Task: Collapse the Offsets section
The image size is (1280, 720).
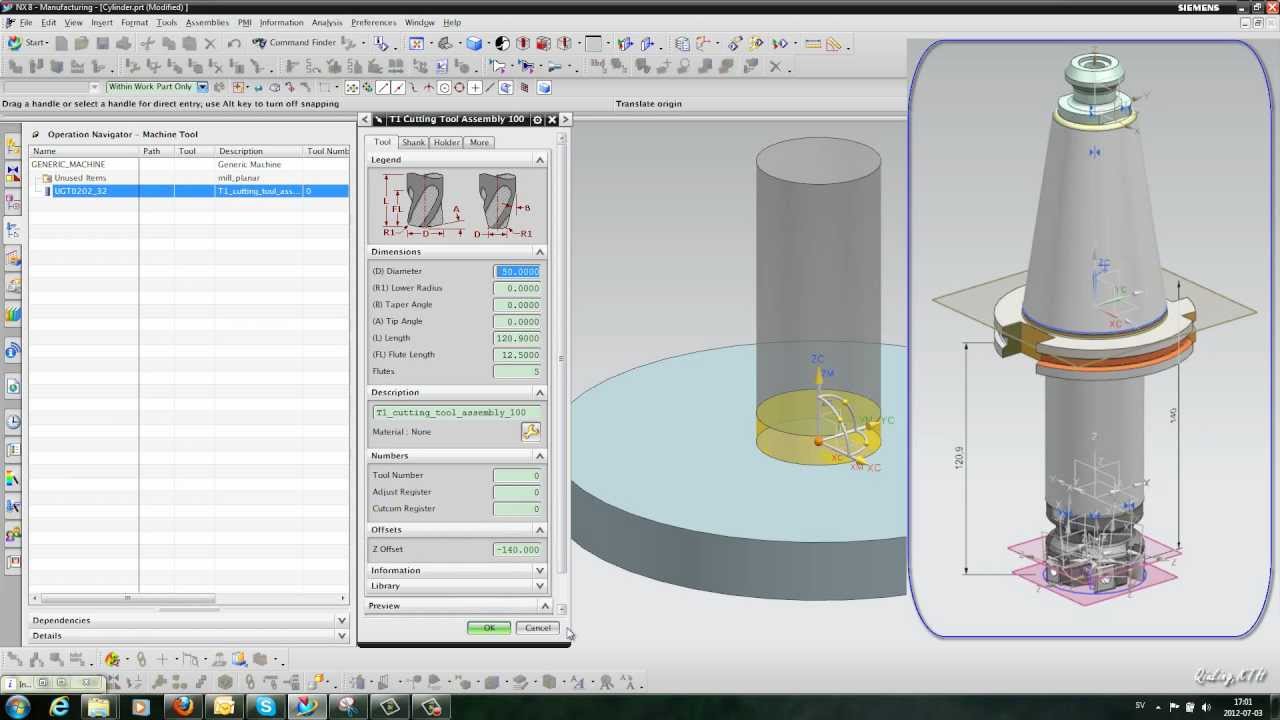Action: click(x=540, y=530)
